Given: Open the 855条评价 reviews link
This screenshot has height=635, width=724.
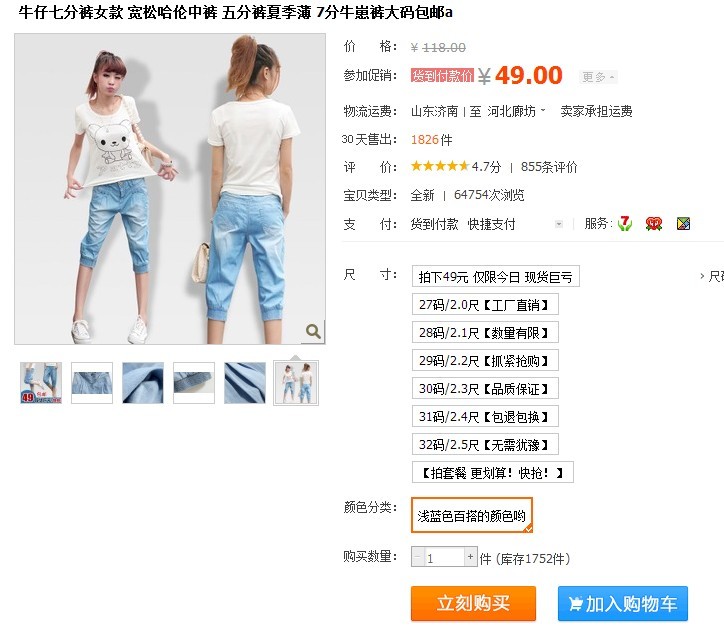Looking at the screenshot, I should pyautogui.click(x=549, y=167).
